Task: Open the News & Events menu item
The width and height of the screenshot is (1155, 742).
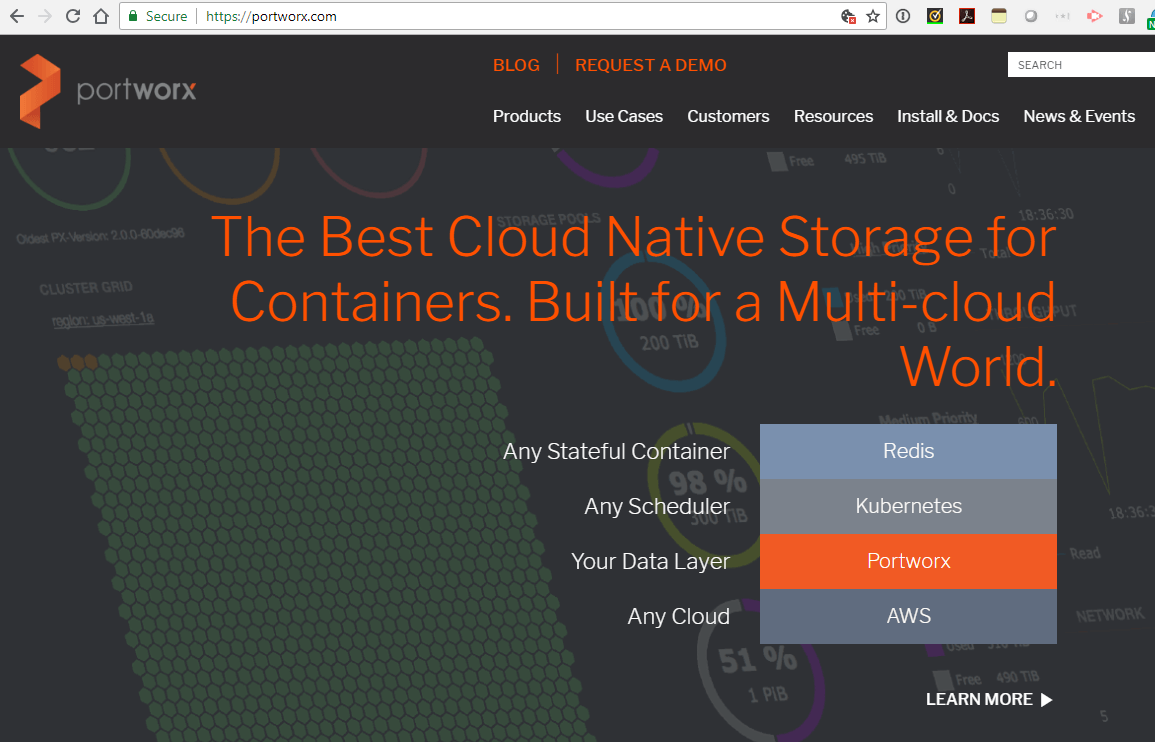Action: (x=1079, y=116)
